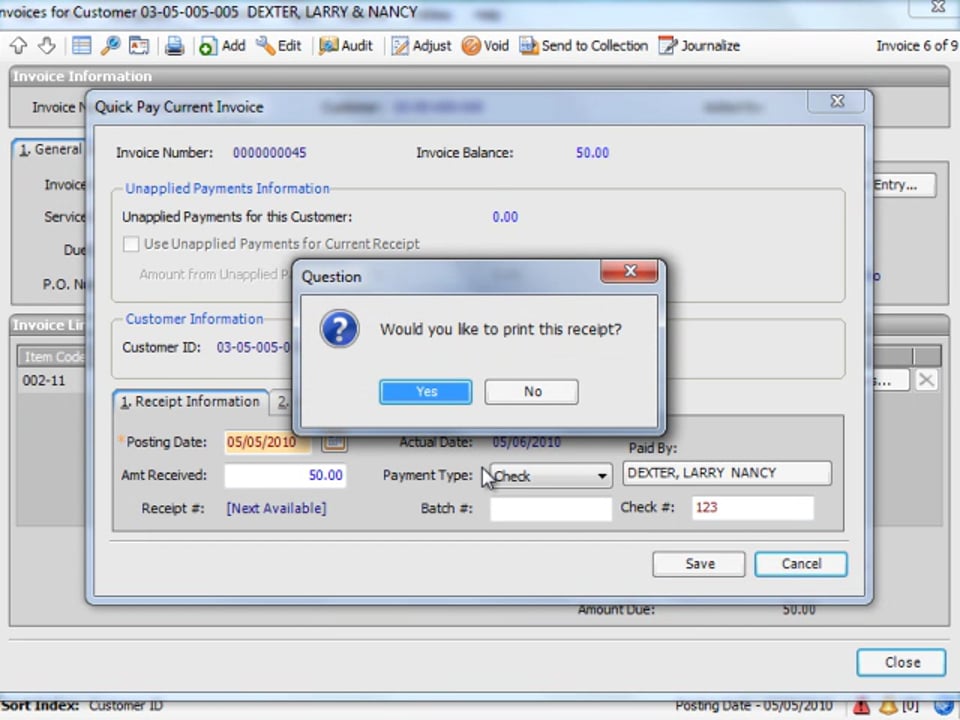Open the list view grid icon
The image size is (960, 720).
coord(81,45)
